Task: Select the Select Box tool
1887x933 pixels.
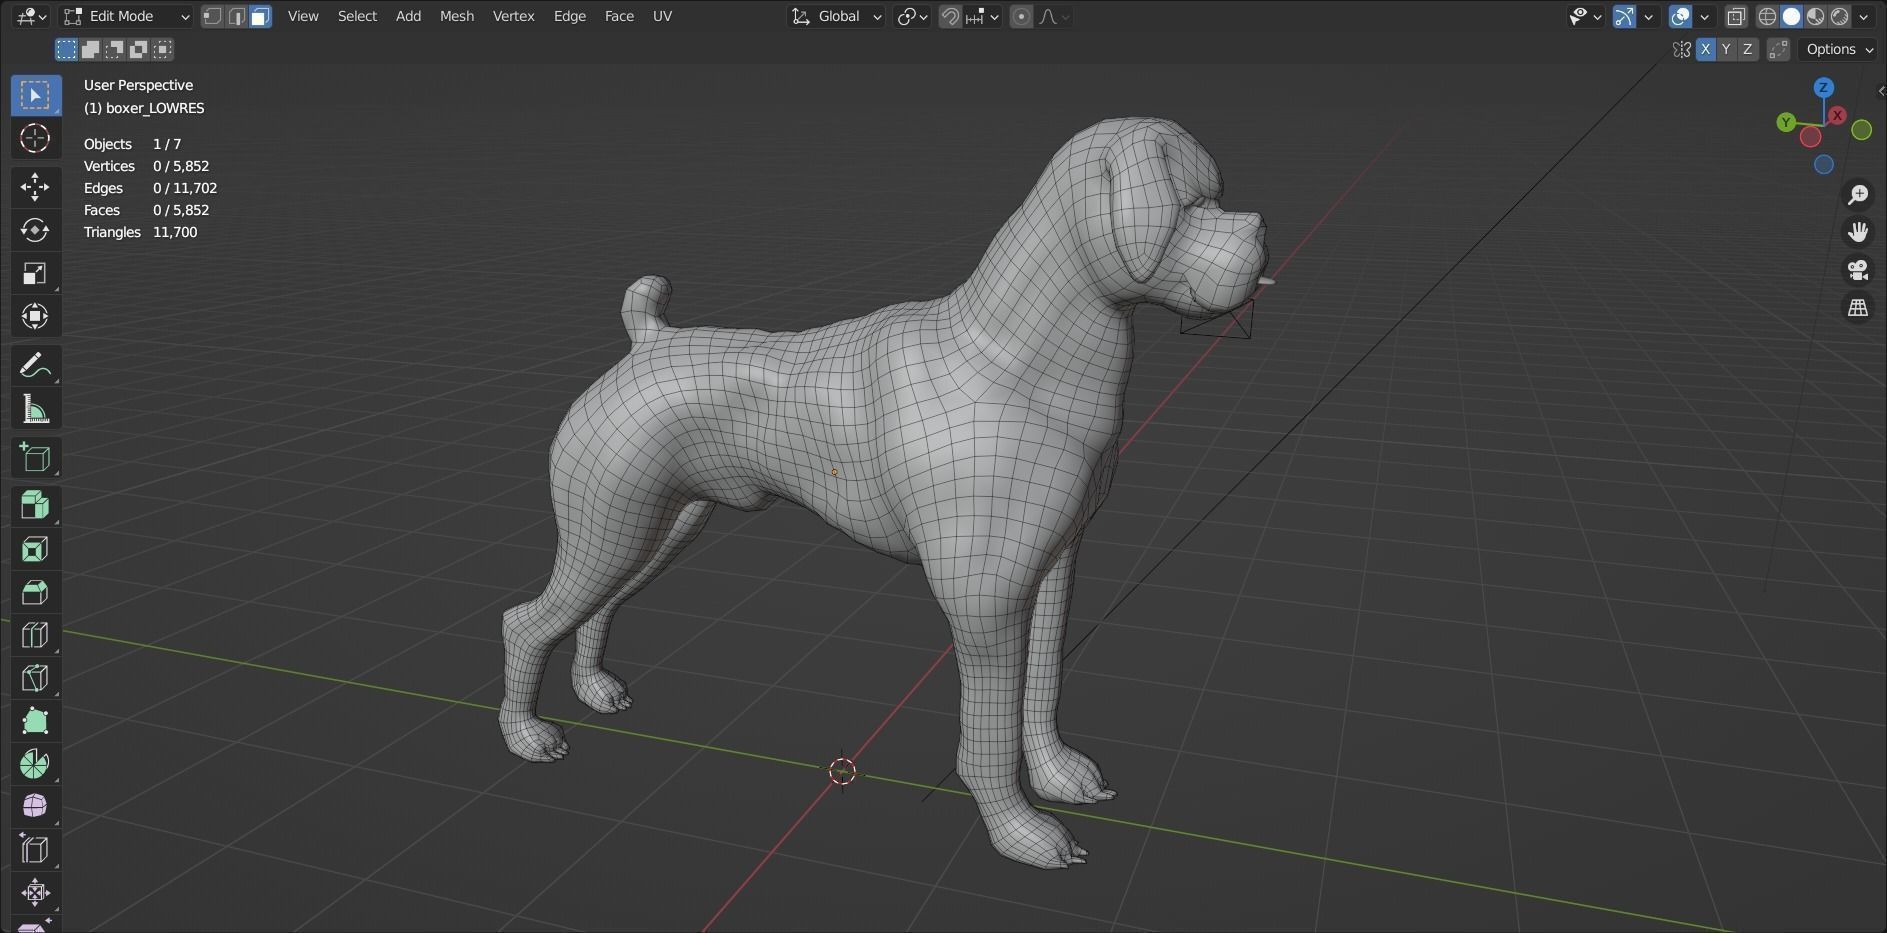Action: click(x=35, y=95)
